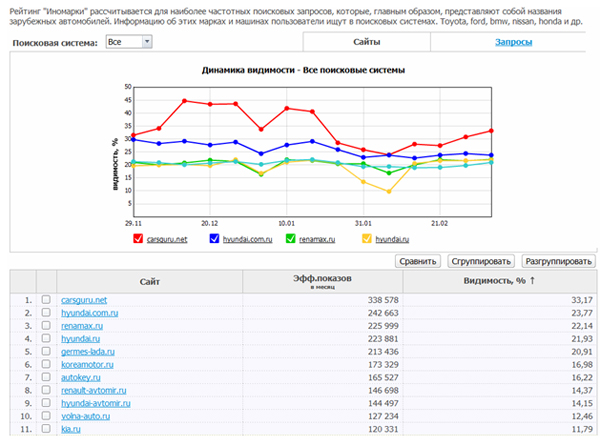Toggle the yellow hyundai.ru legend checkbox
The height and width of the screenshot is (446, 600).
pos(367,239)
